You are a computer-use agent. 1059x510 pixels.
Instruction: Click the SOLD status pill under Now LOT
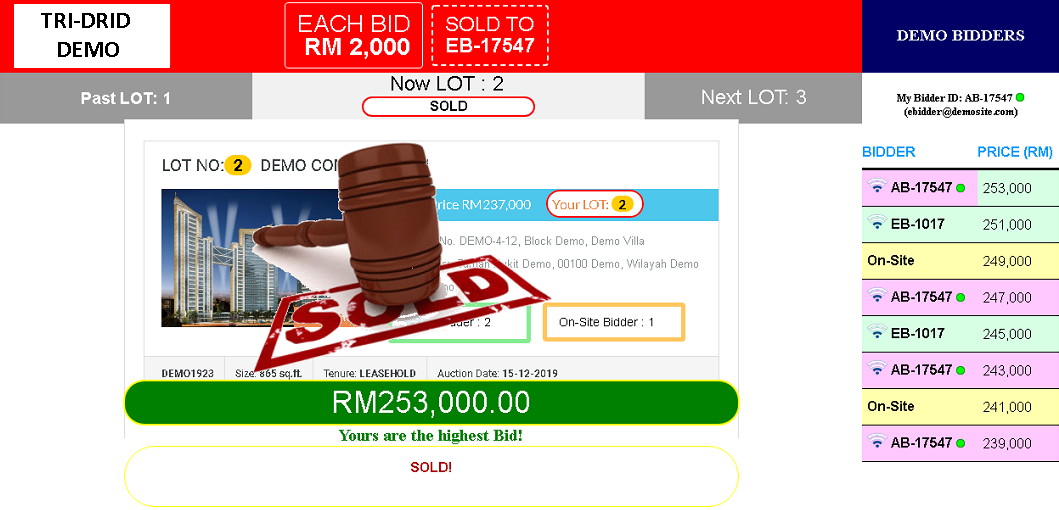pos(448,107)
